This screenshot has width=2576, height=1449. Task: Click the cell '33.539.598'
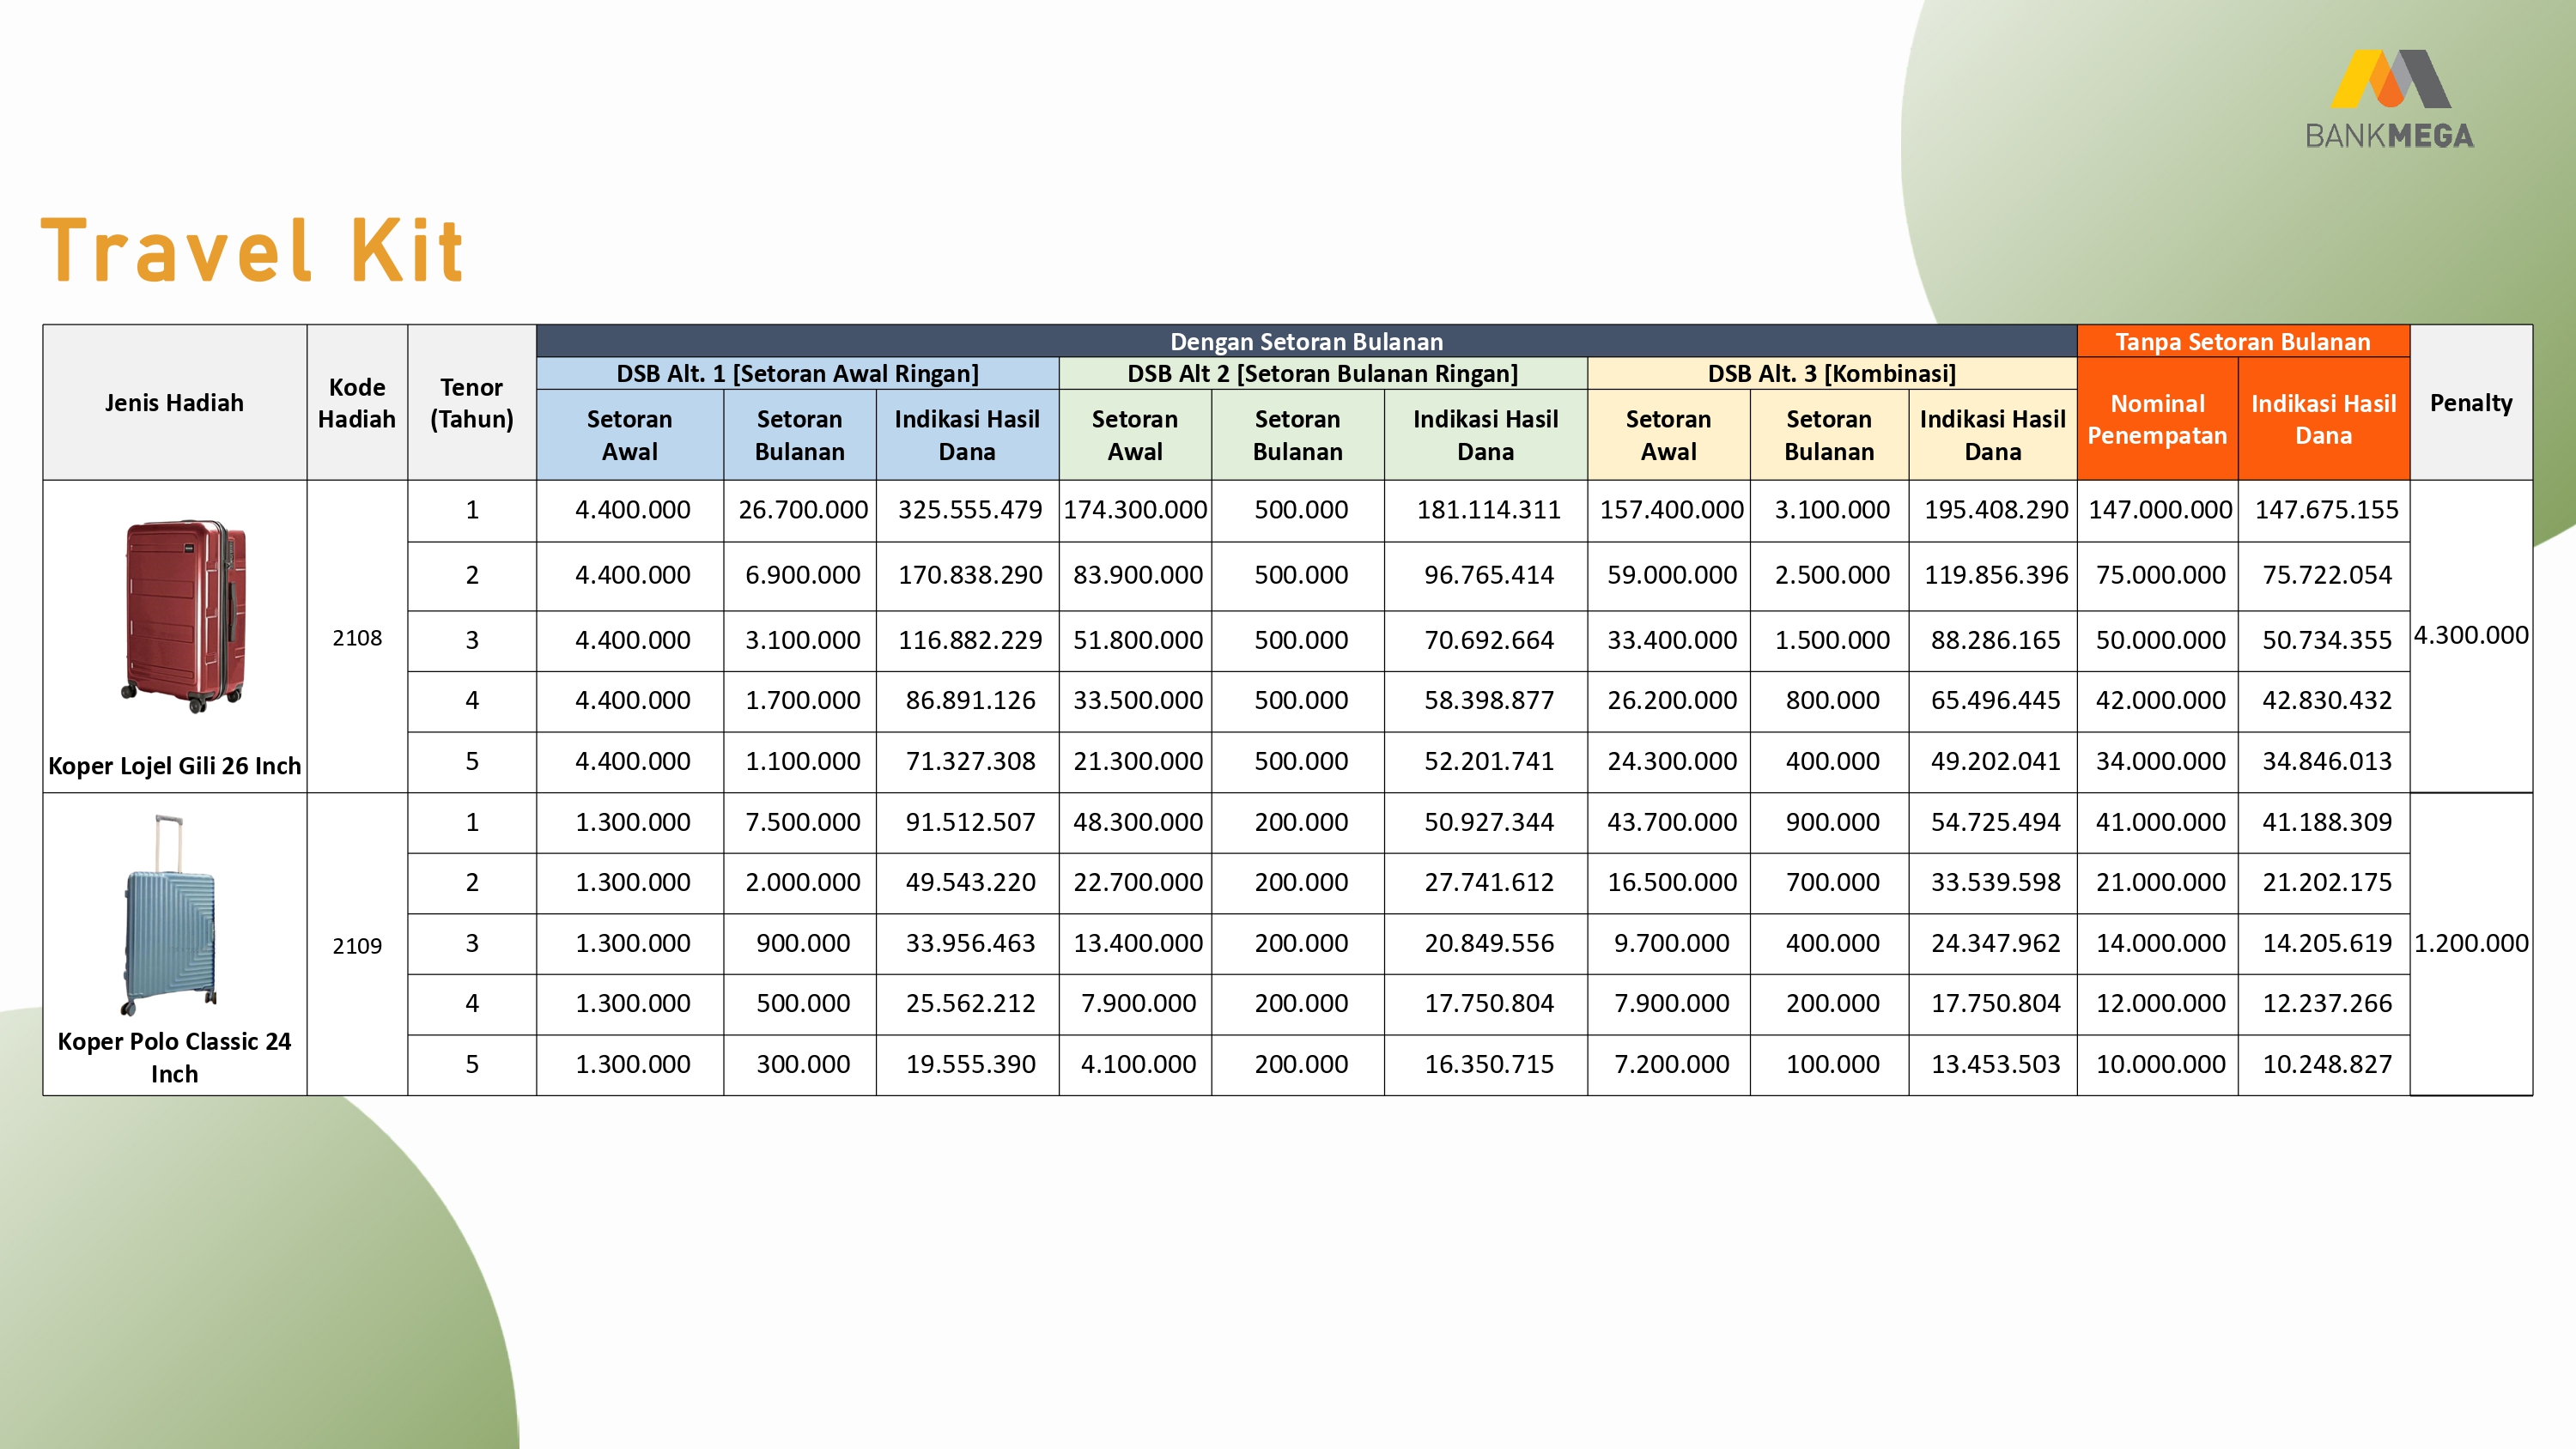(1995, 882)
